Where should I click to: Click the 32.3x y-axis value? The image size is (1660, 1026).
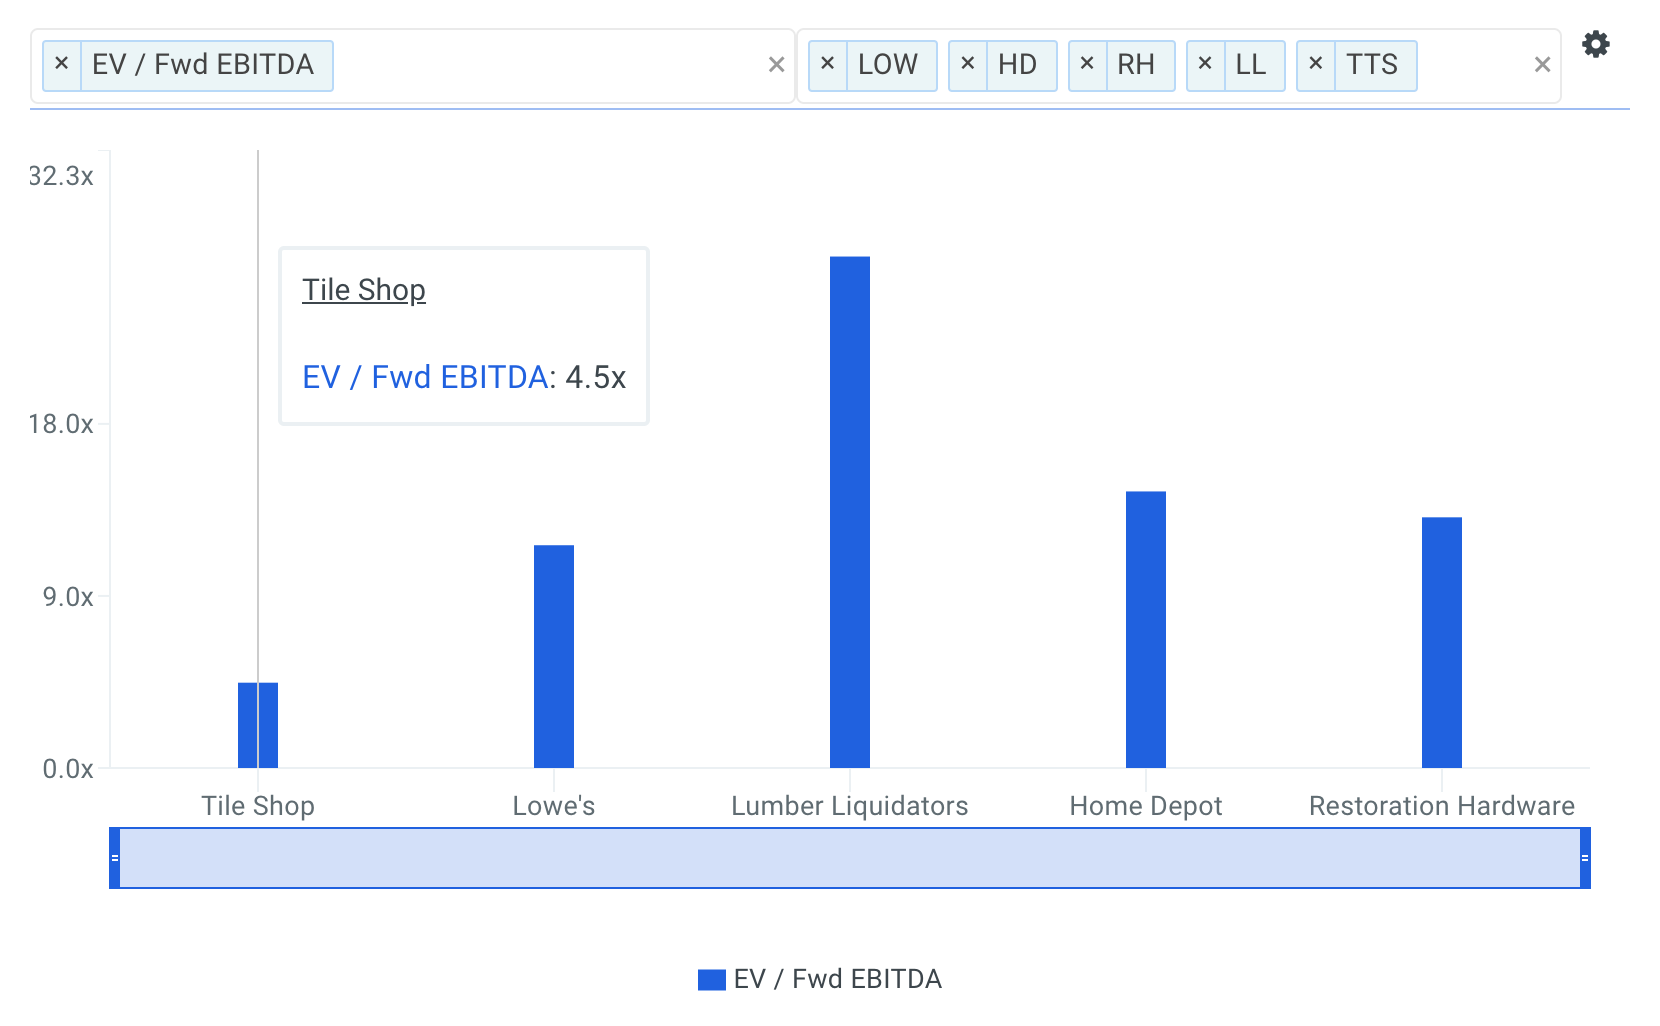coord(61,176)
